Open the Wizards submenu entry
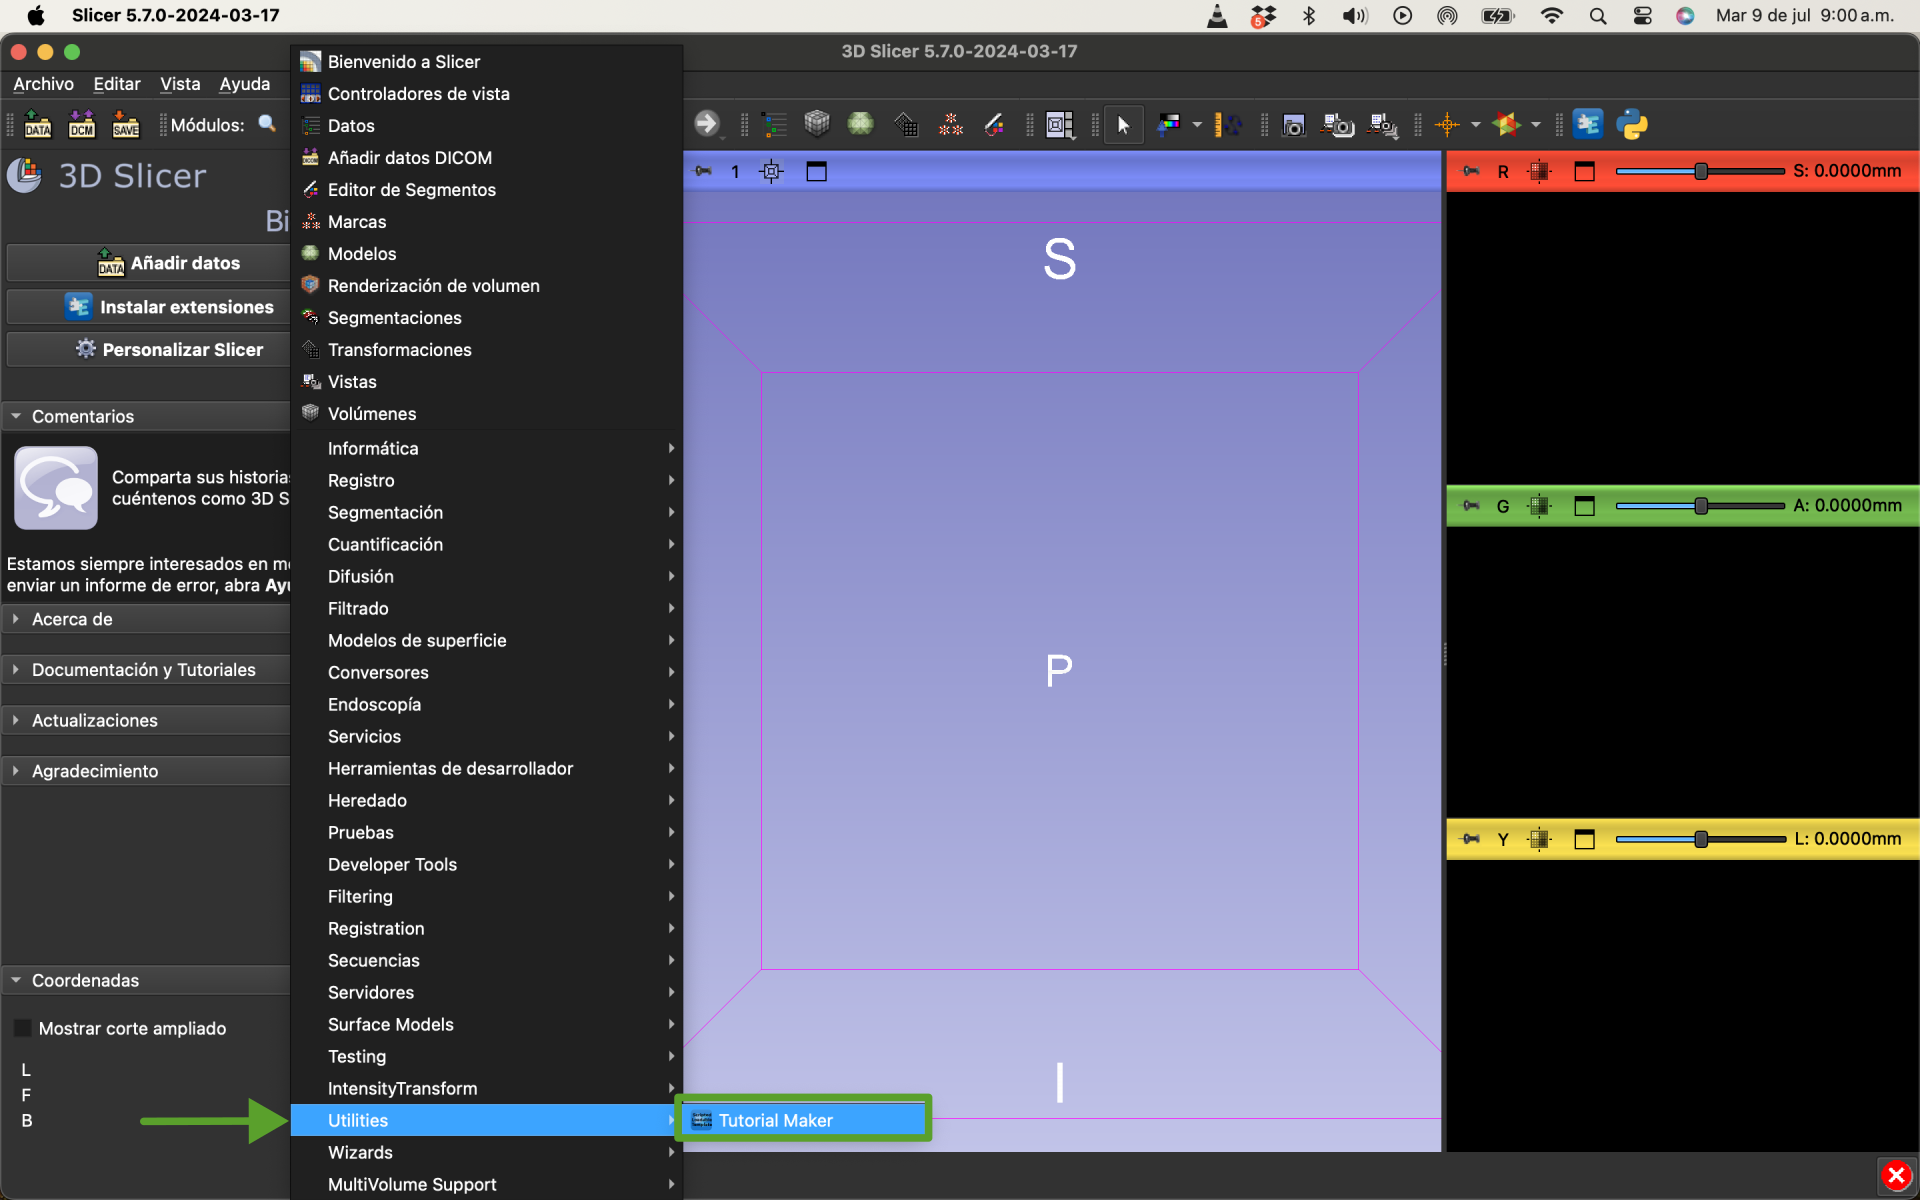Image resolution: width=1920 pixels, height=1200 pixels. pyautogui.click(x=487, y=1152)
